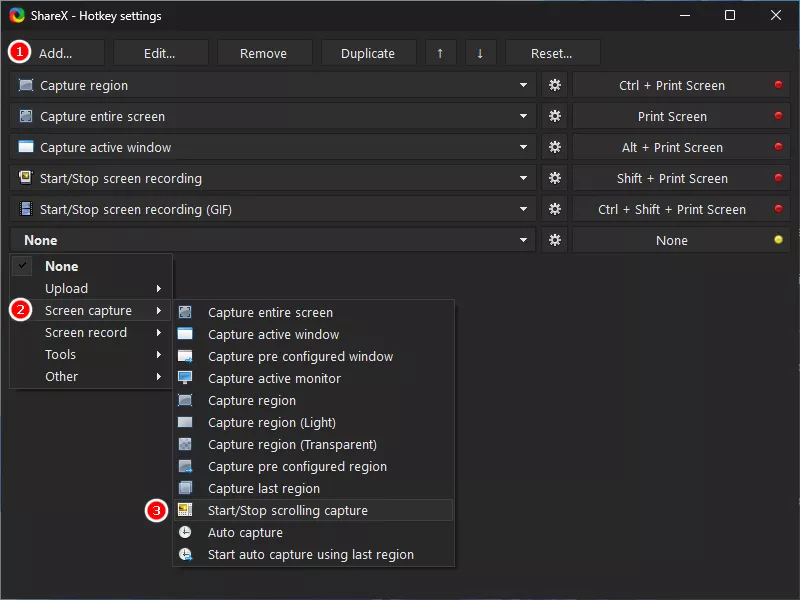Choose Capture pre configured window
The image size is (800, 600).
click(x=313, y=356)
